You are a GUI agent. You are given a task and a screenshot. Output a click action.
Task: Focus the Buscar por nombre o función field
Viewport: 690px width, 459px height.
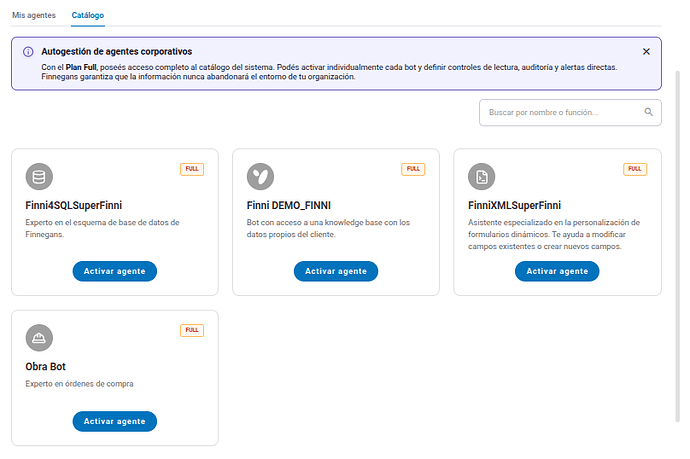click(570, 113)
